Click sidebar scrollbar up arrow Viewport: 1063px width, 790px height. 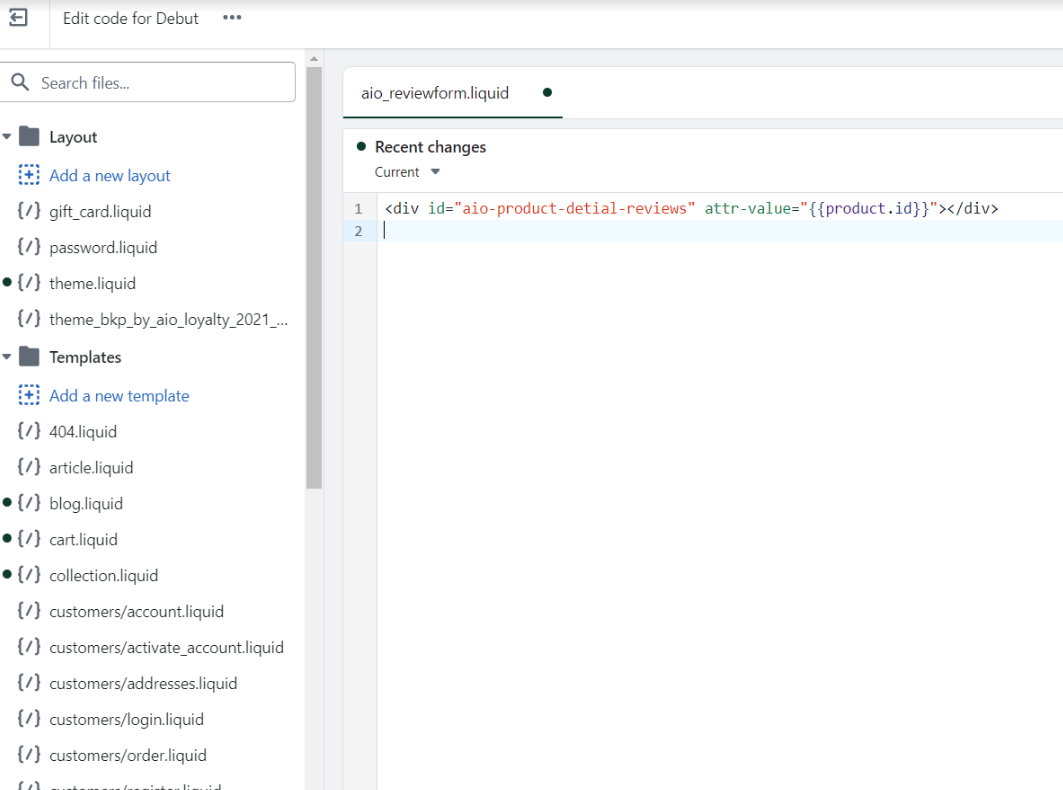pyautogui.click(x=314, y=59)
